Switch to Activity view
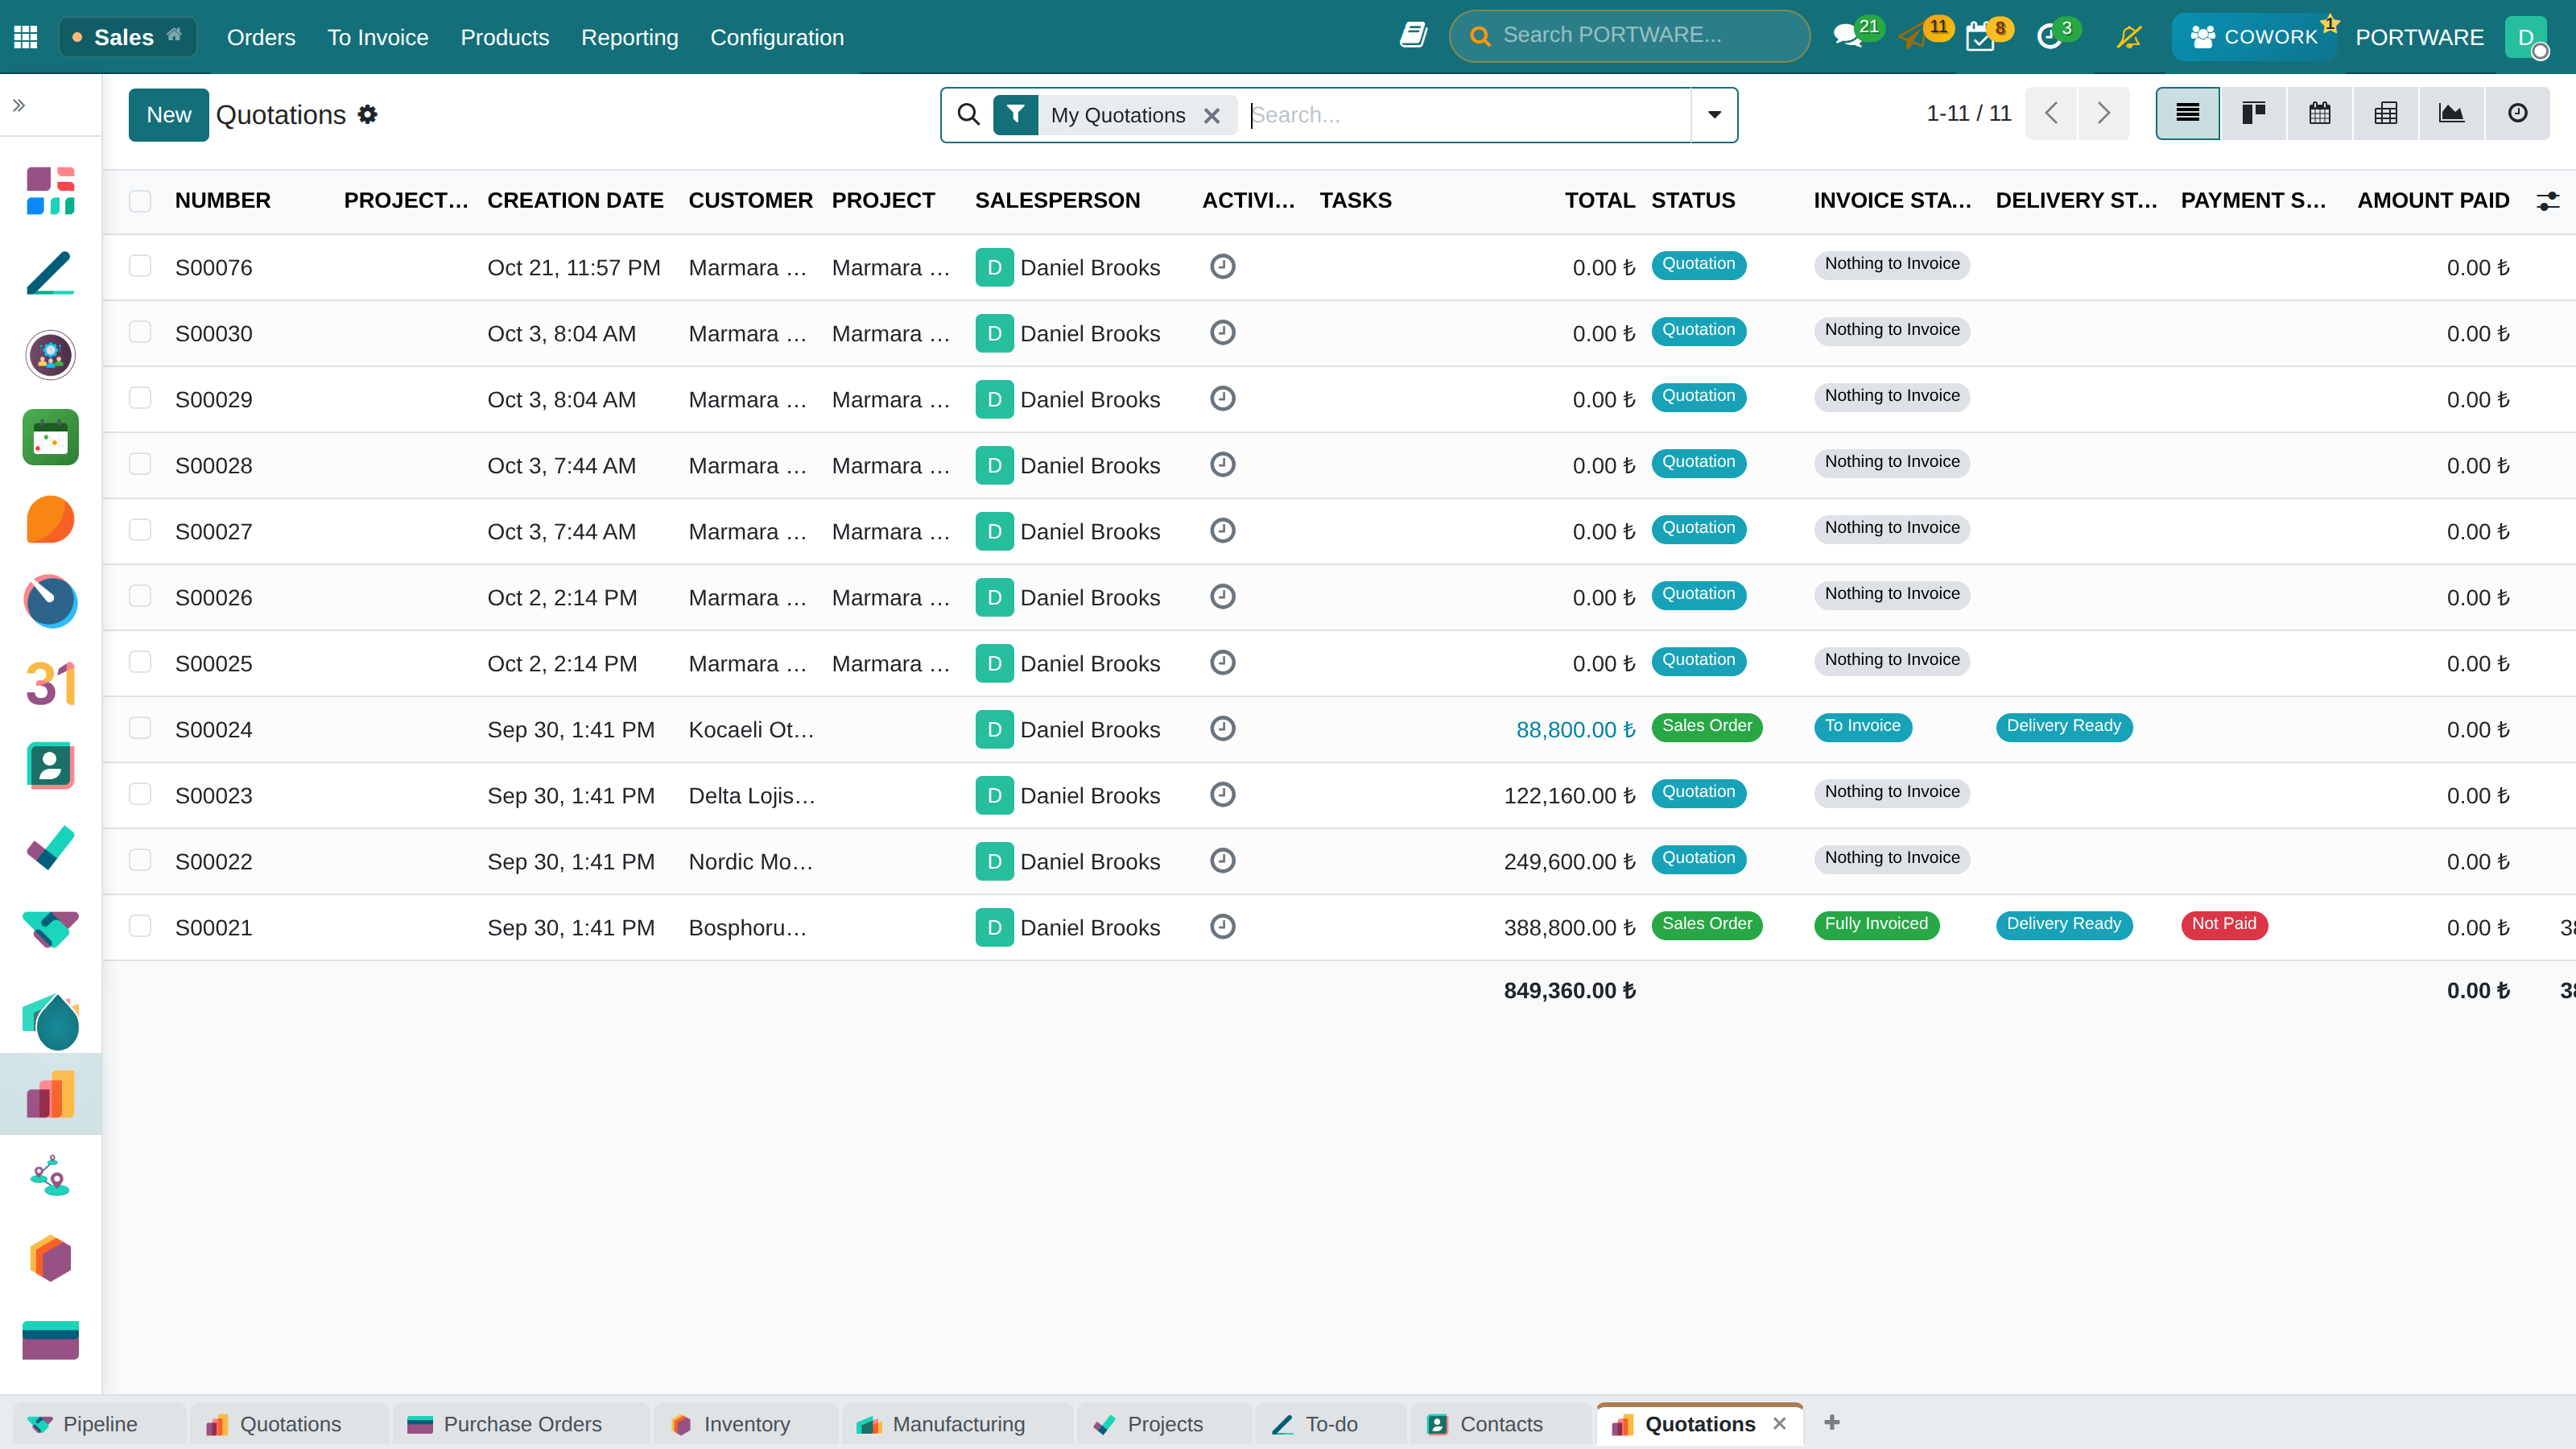Image resolution: width=2576 pixels, height=1449 pixels. pos(2517,113)
